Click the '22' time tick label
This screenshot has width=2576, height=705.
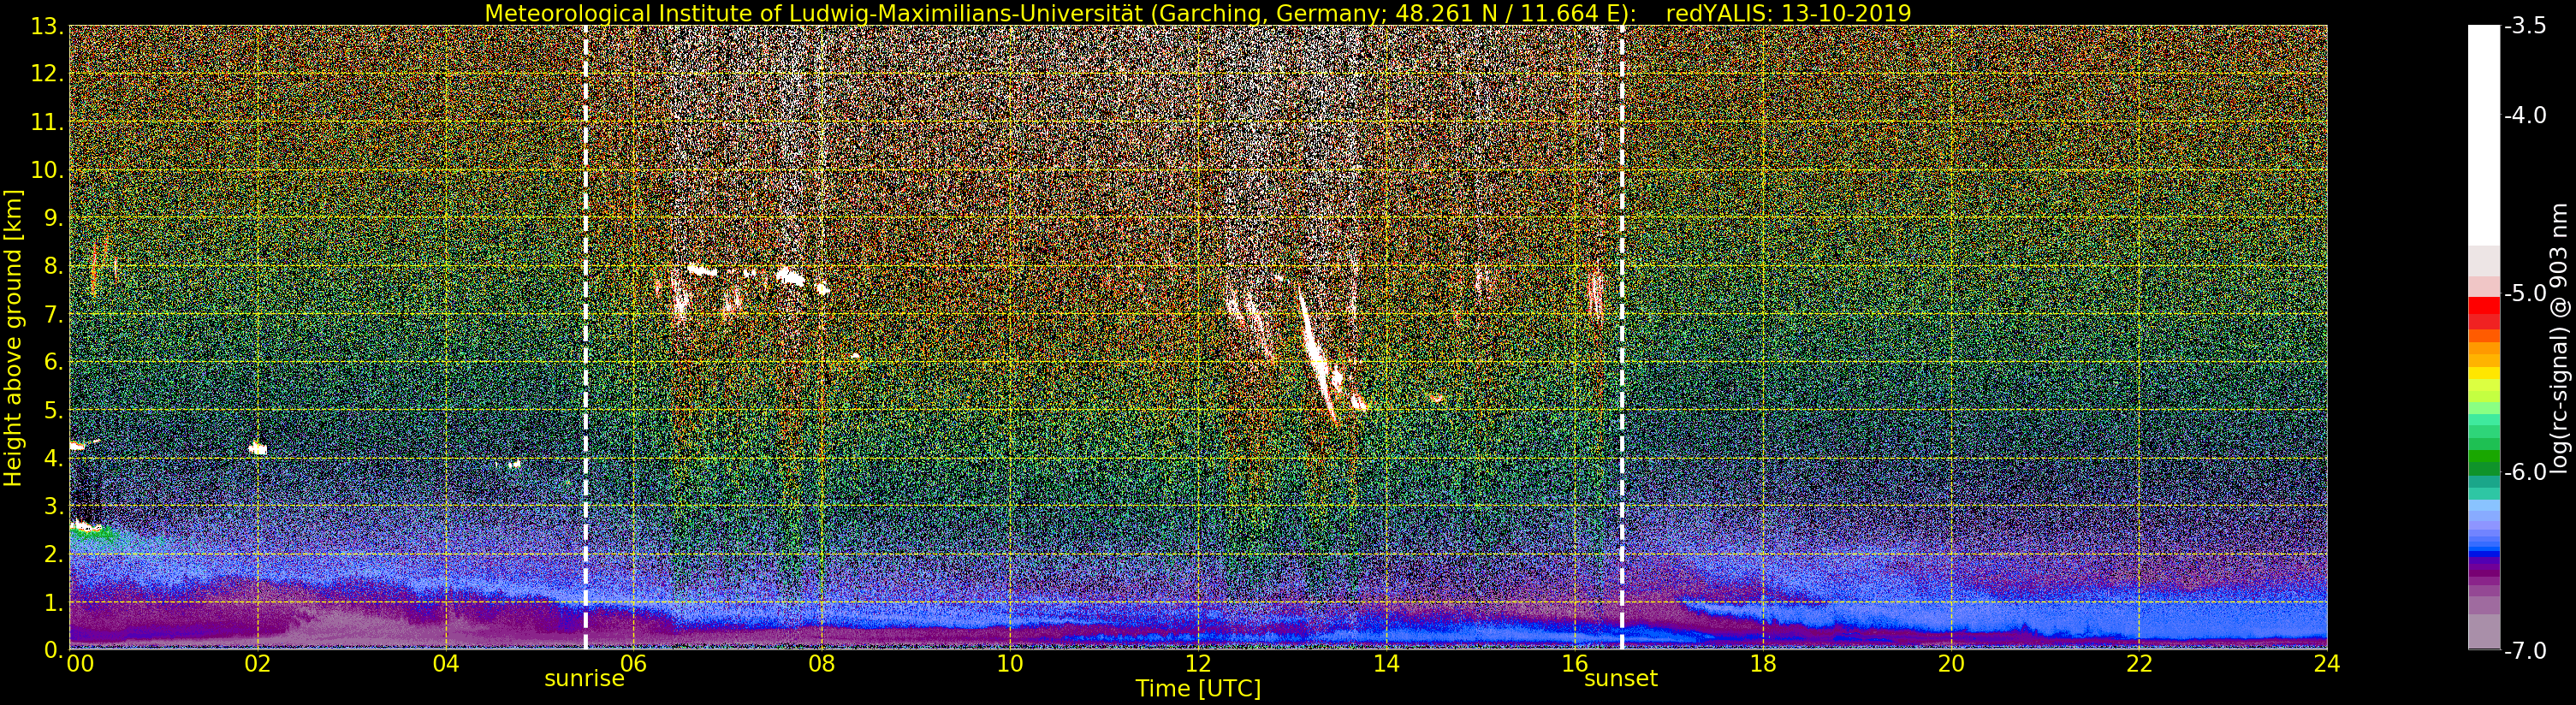(x=2139, y=663)
